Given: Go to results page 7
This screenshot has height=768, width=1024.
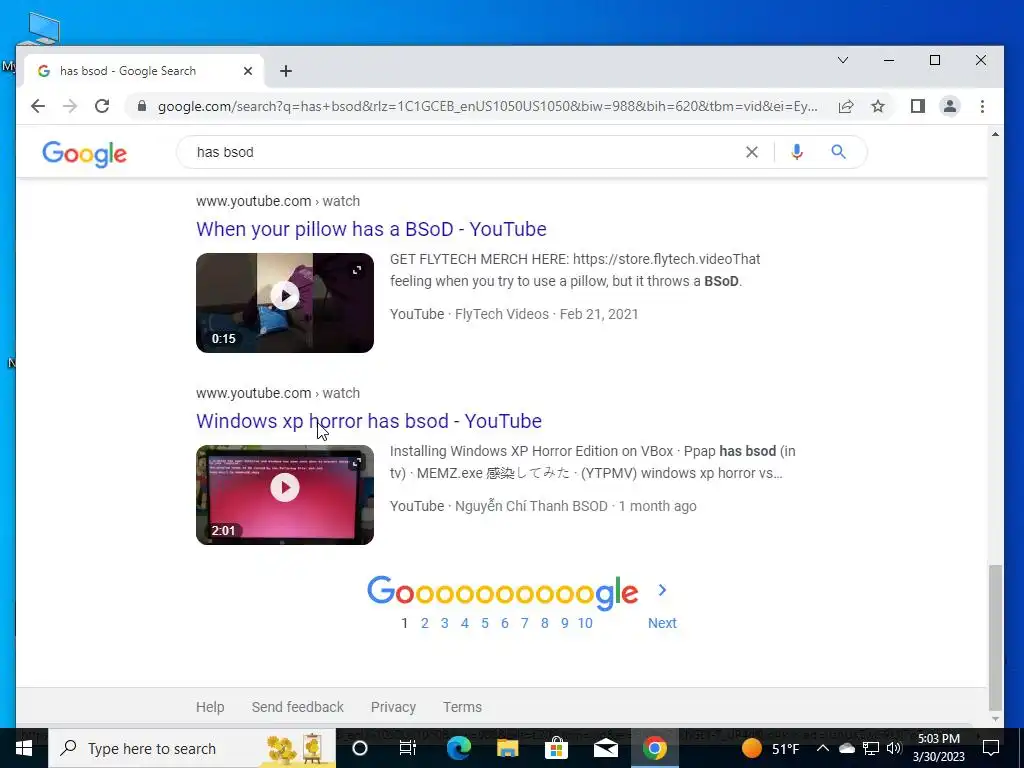Looking at the screenshot, I should pos(524,623).
